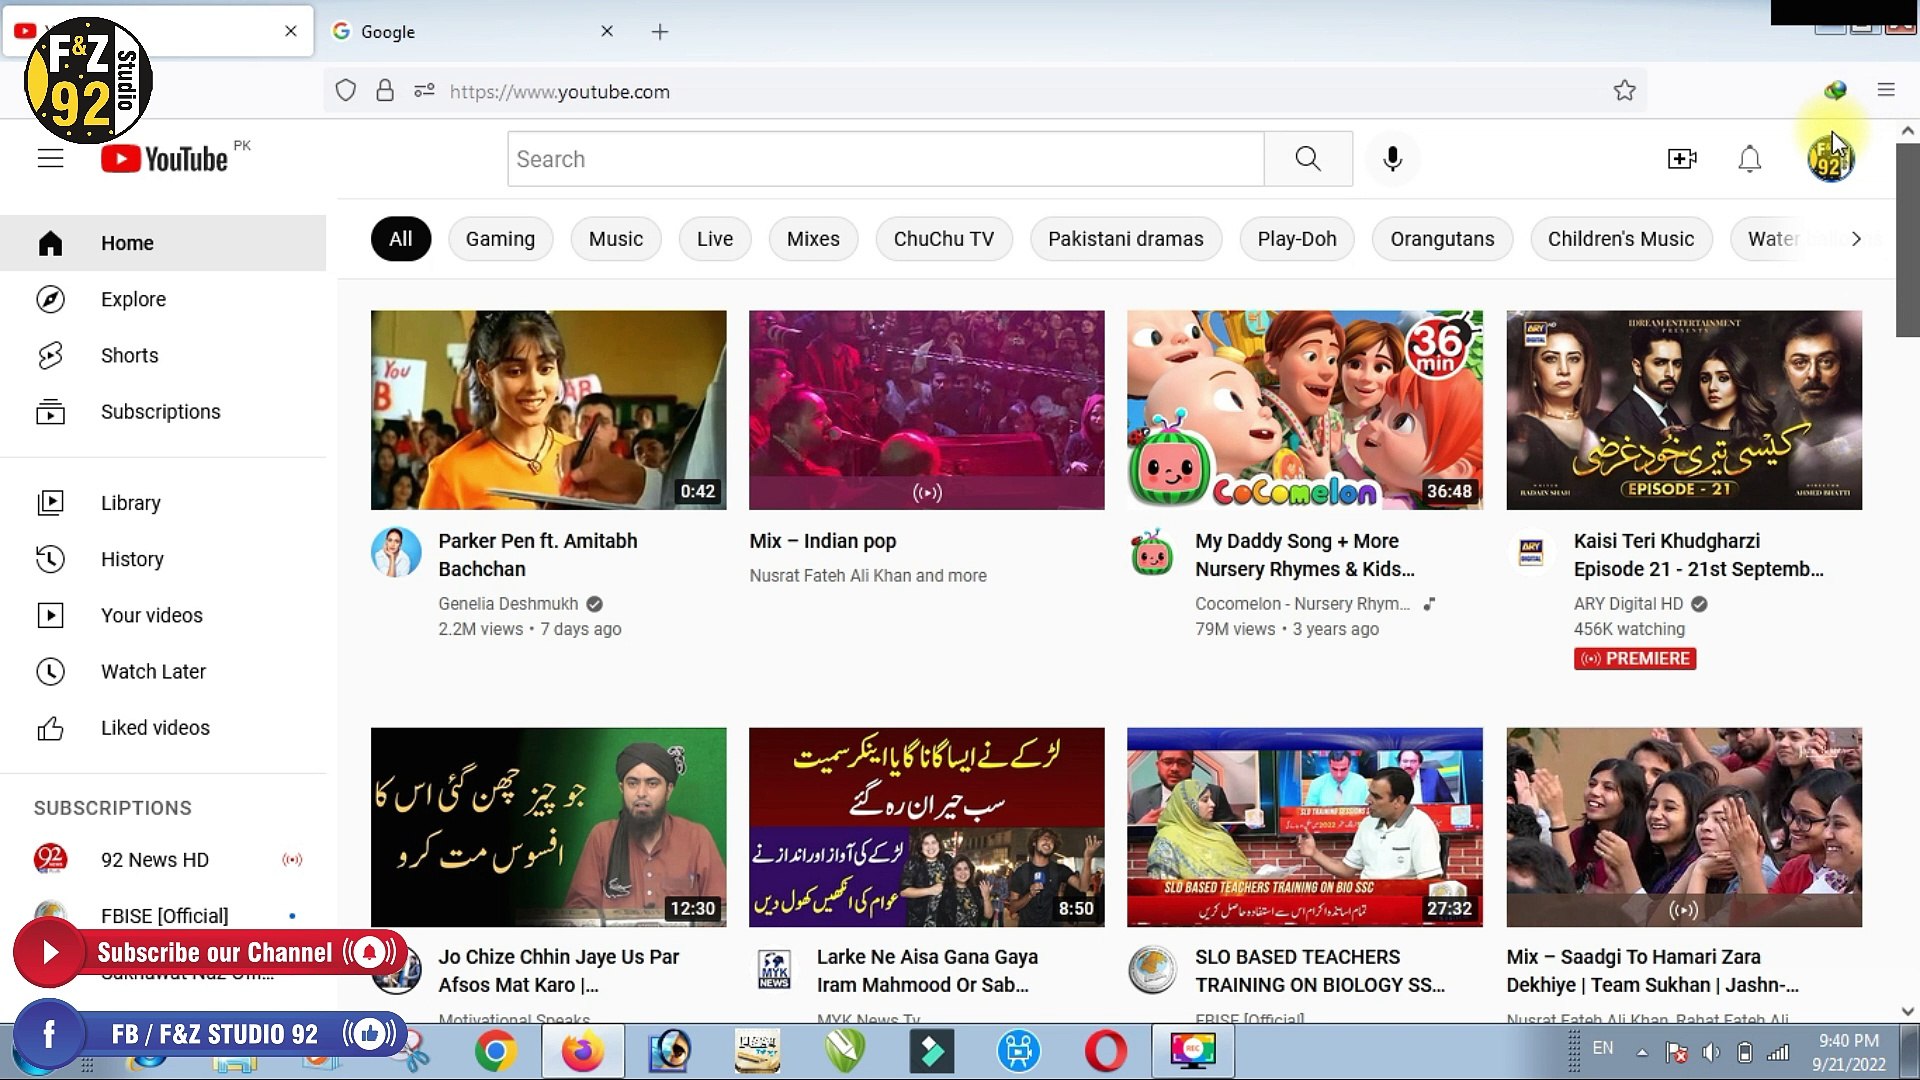Start voice search with the microphone icon
The height and width of the screenshot is (1080, 1920).
1392,159
